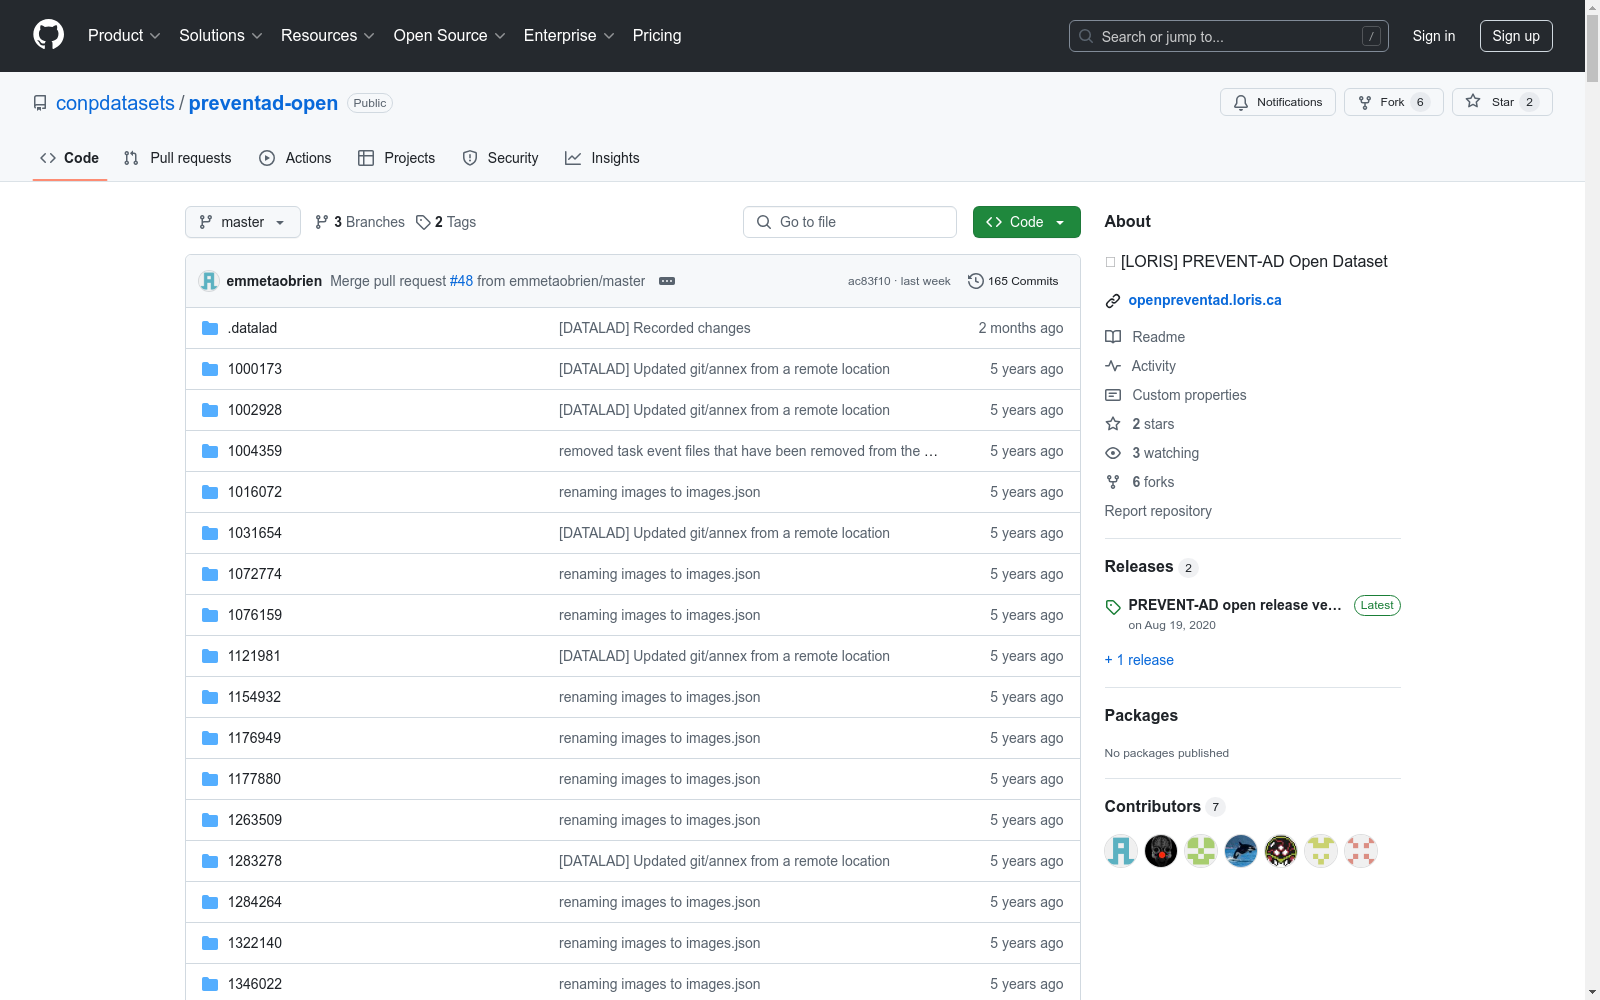Open the last pink contributor avatar
Viewport: 1600px width, 1000px height.
tap(1361, 851)
